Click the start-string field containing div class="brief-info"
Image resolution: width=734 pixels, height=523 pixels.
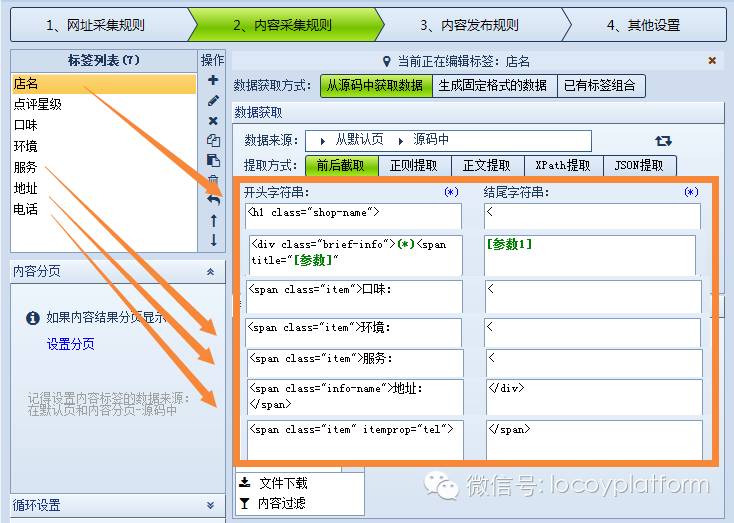(x=355, y=255)
